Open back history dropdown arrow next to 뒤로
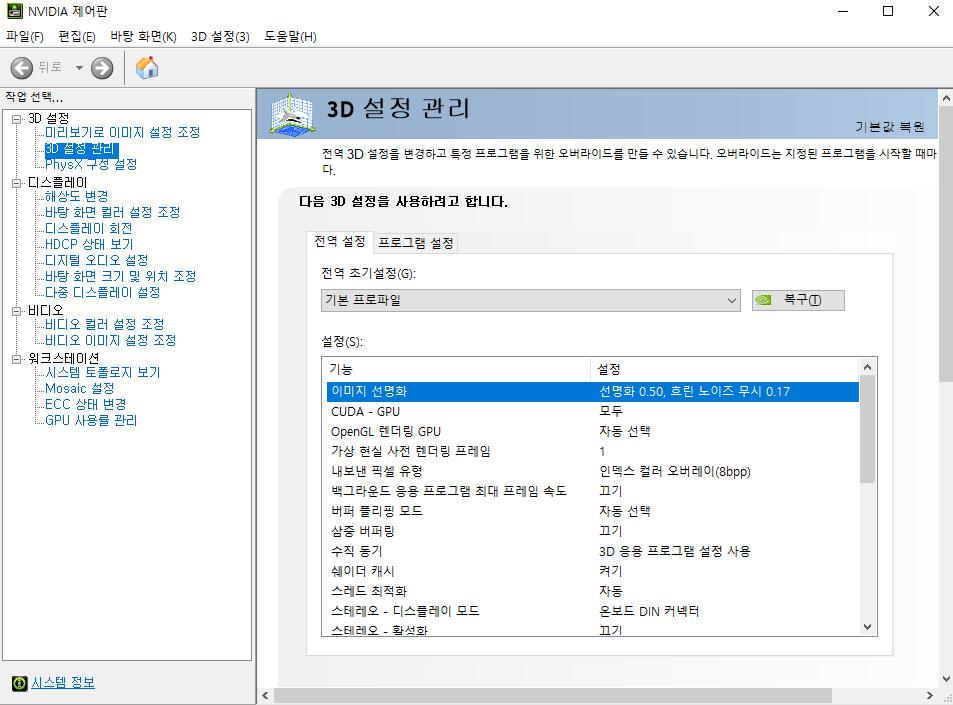 79,67
